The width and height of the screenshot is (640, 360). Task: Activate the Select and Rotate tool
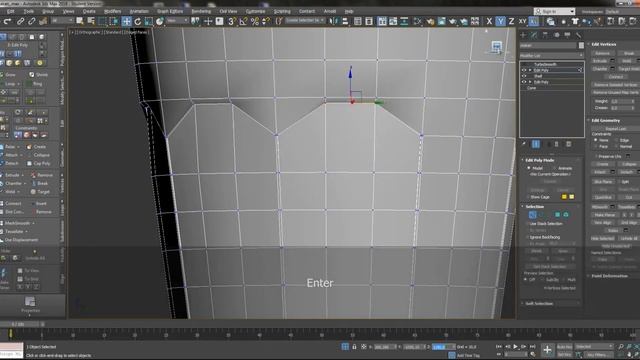click(138, 21)
